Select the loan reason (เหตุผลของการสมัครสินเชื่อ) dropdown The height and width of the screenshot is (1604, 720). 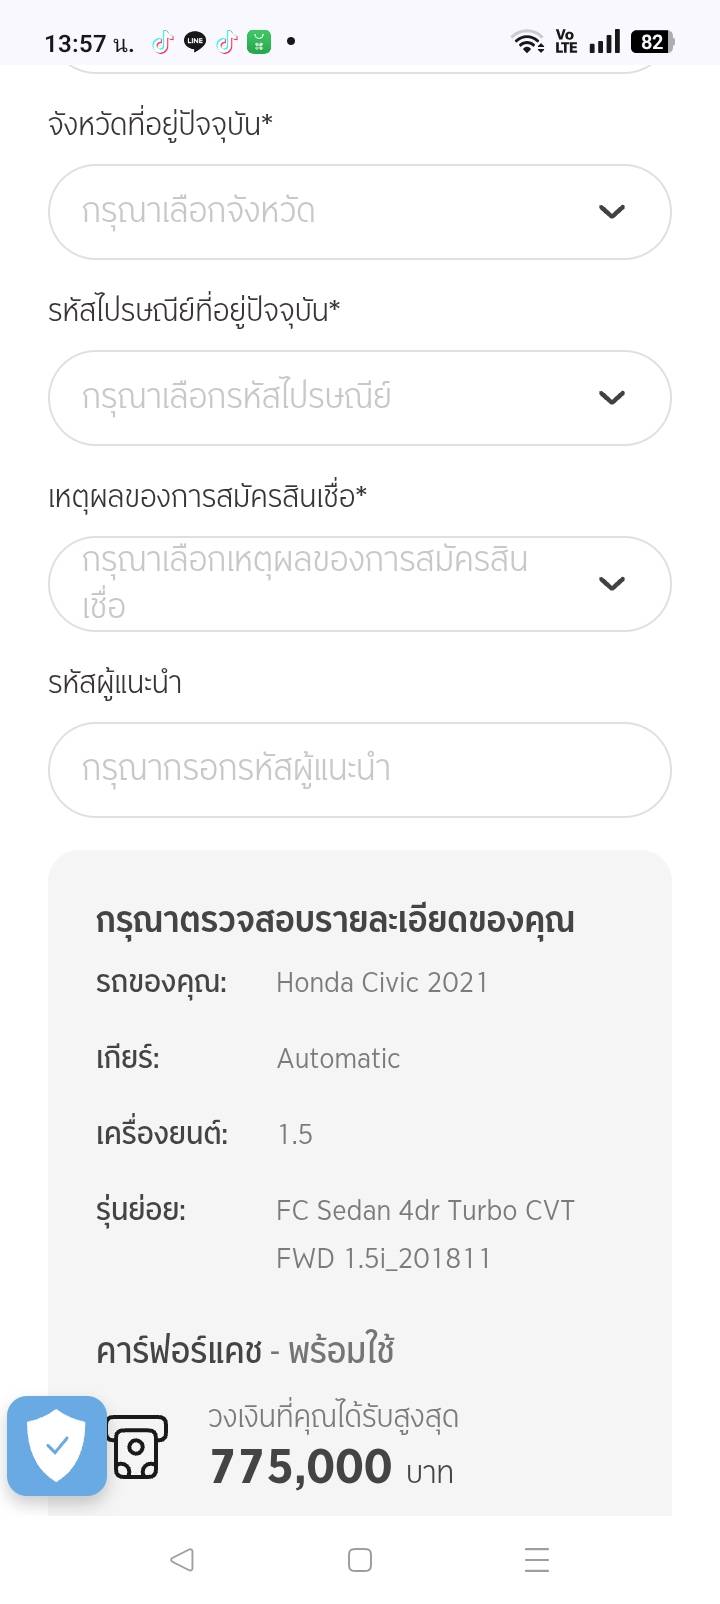tap(359, 584)
